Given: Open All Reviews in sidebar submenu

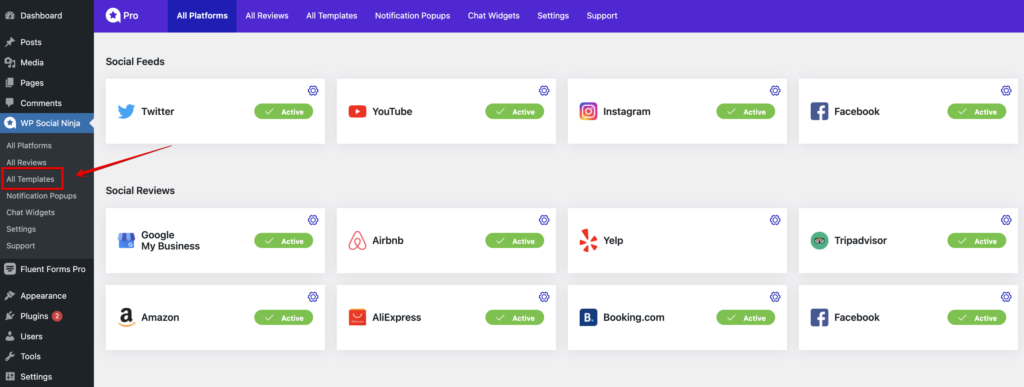Looking at the screenshot, I should tap(27, 163).
